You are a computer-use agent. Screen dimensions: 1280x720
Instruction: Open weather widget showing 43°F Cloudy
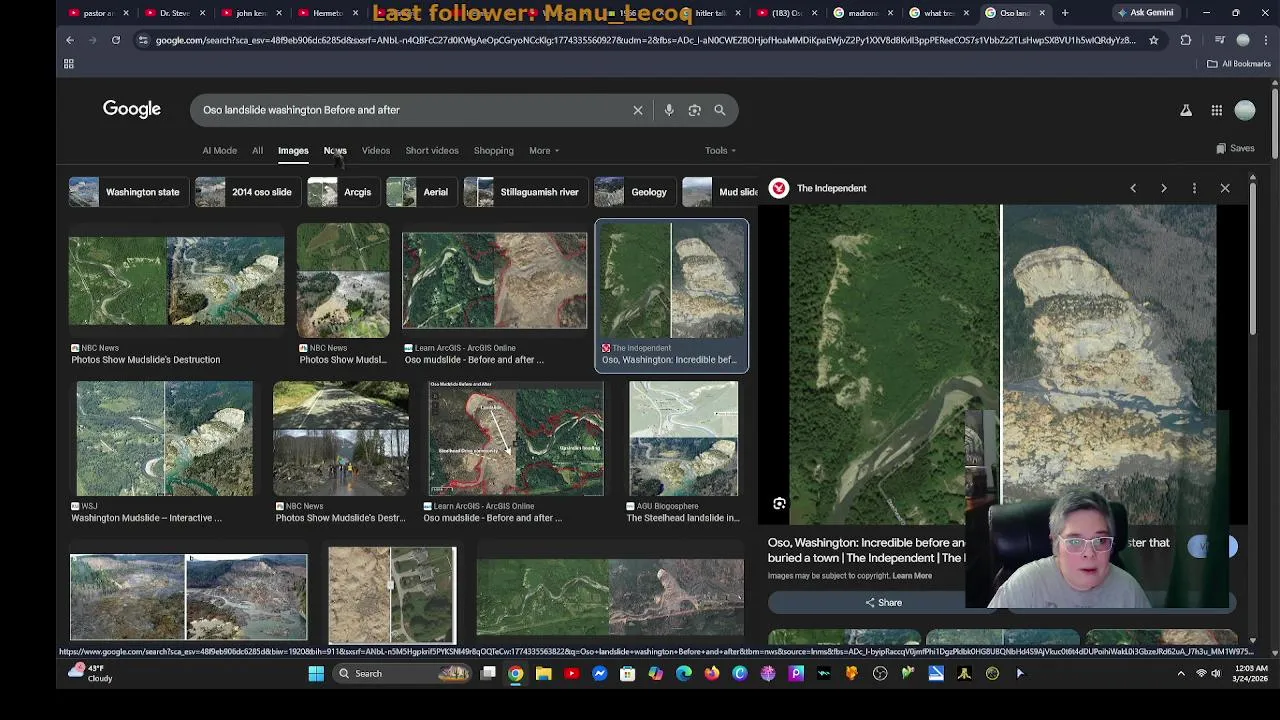[x=90, y=673]
